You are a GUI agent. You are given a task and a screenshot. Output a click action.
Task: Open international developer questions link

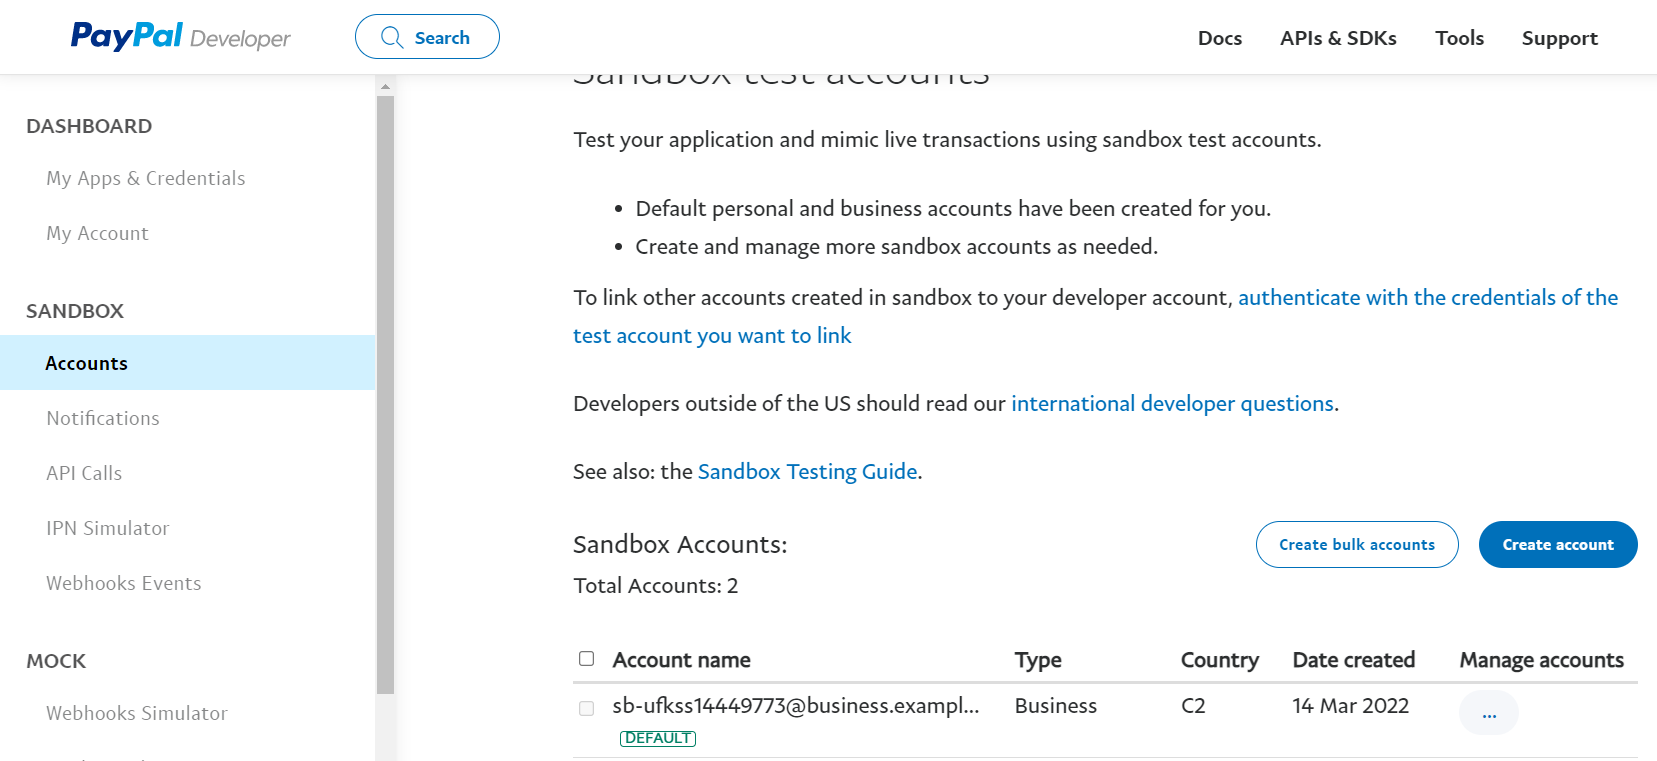(x=1172, y=404)
